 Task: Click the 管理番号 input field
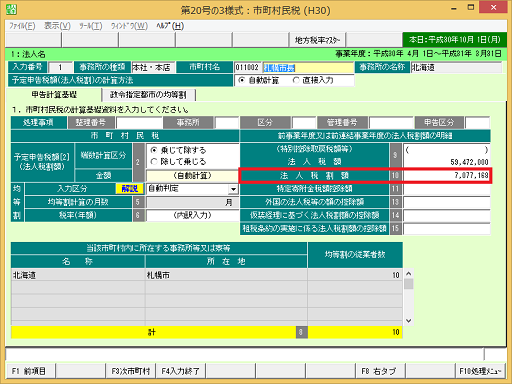(391, 123)
